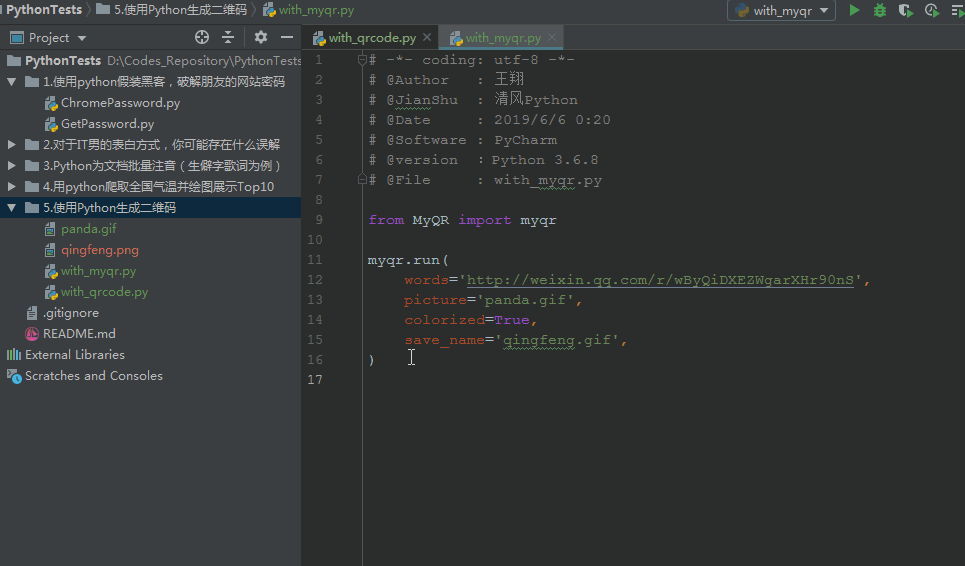Click the weixin.qq.com URL string
Image resolution: width=965 pixels, height=566 pixels.
pyautogui.click(x=660, y=280)
